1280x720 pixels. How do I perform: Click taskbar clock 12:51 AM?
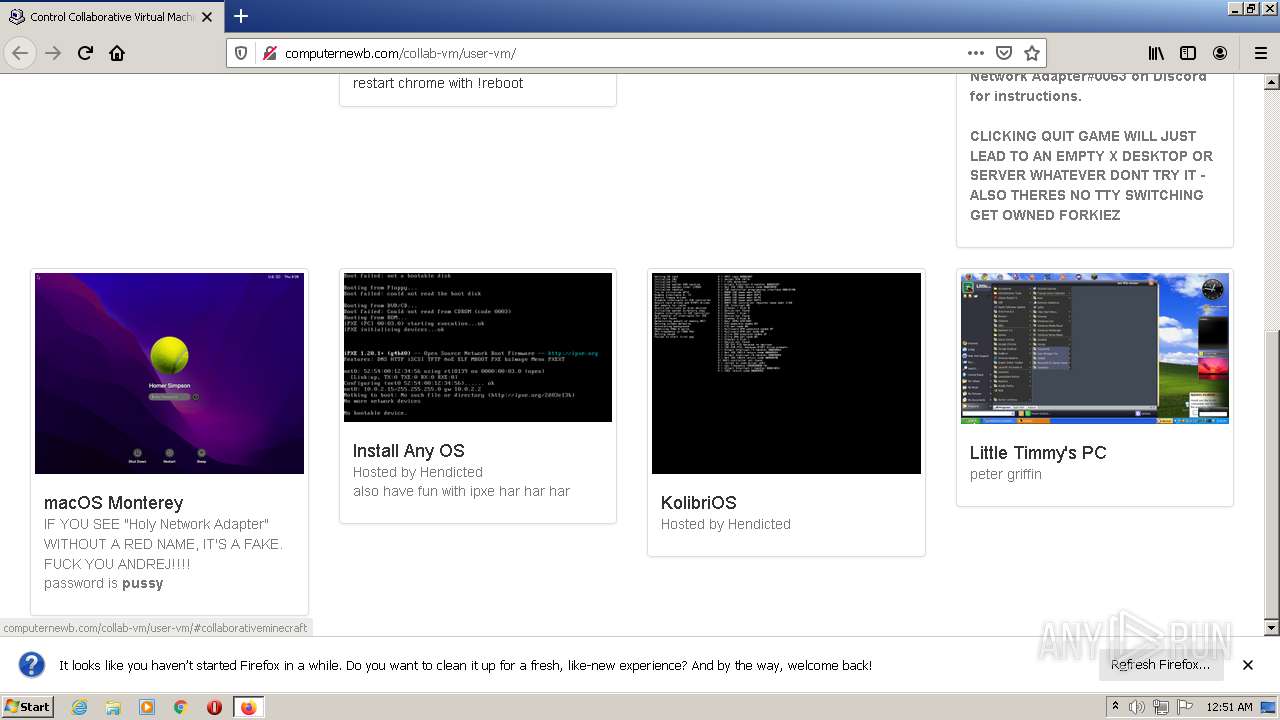[x=1229, y=707]
